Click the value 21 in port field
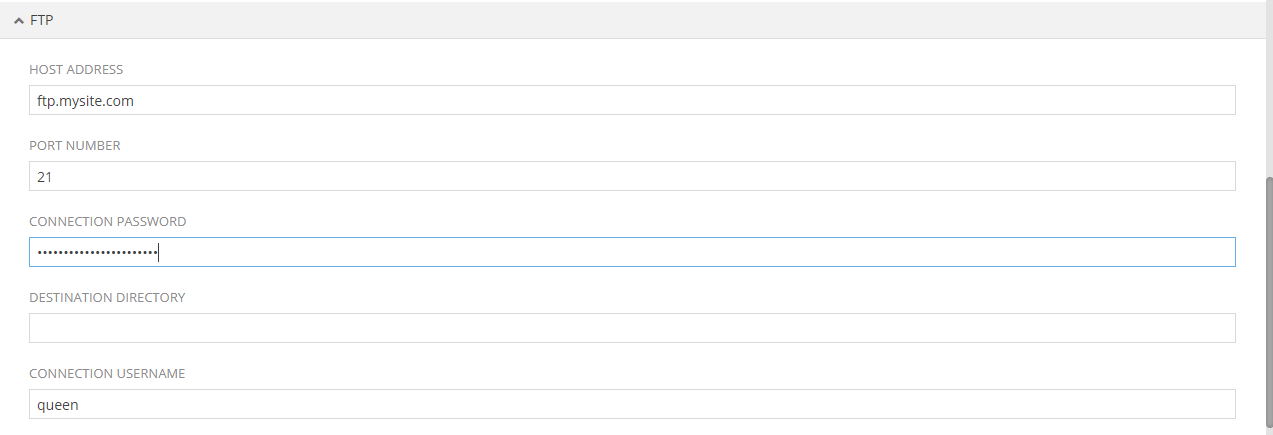This screenshot has height=435, width=1273. click(x=45, y=177)
